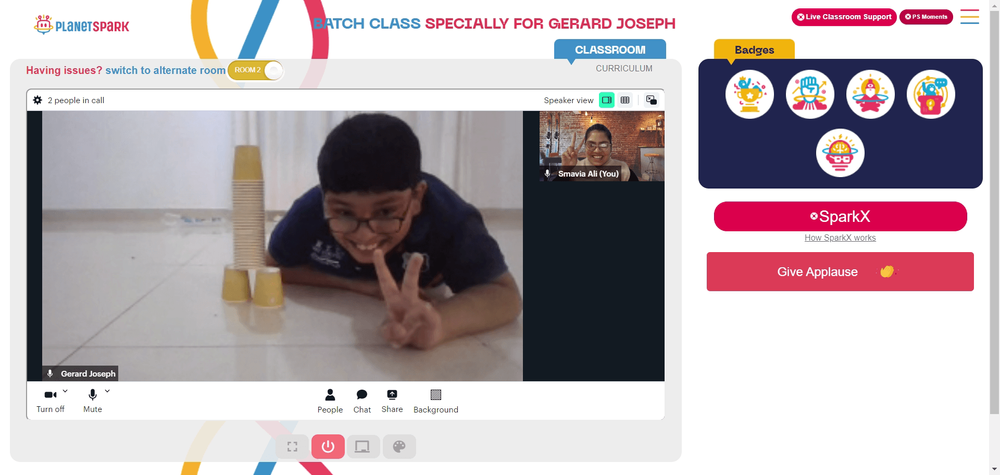This screenshot has width=1000, height=475.
Task: Open the Classroom tab
Action: click(x=610, y=50)
